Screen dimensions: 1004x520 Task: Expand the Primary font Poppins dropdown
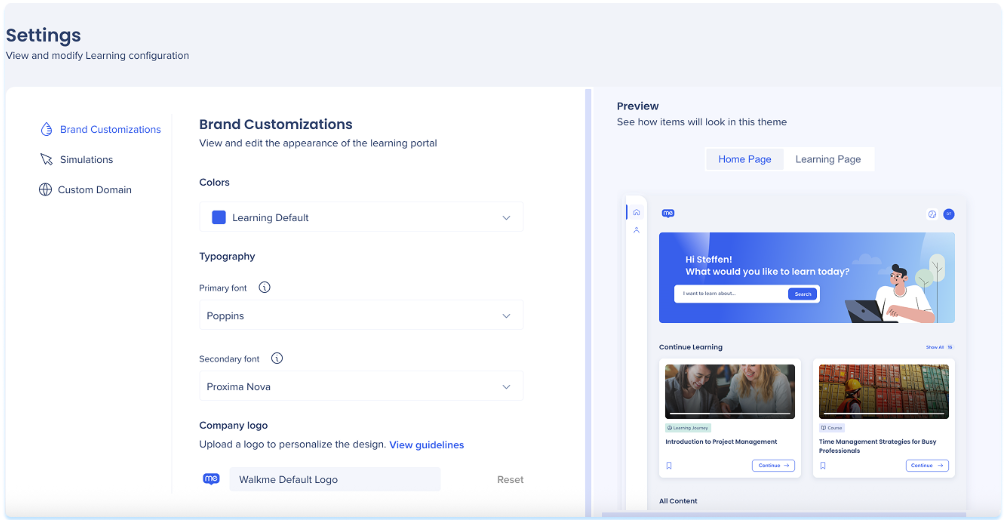pyautogui.click(x=361, y=316)
